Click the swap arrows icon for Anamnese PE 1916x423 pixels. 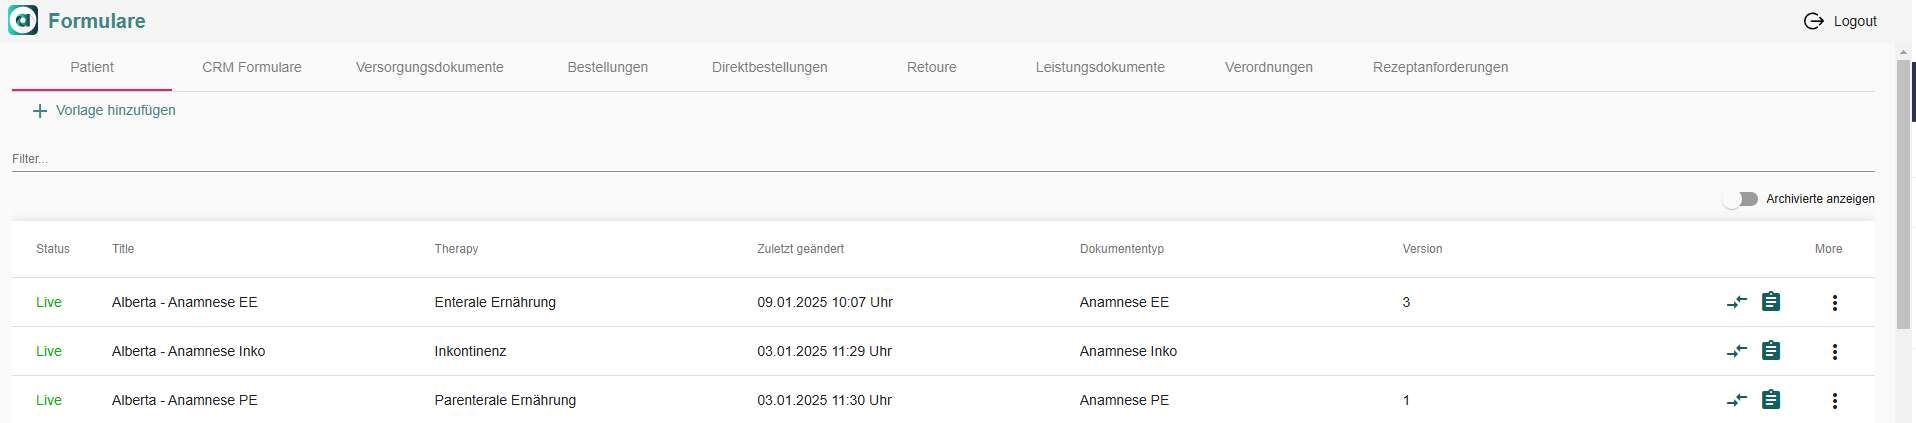[x=1737, y=400]
